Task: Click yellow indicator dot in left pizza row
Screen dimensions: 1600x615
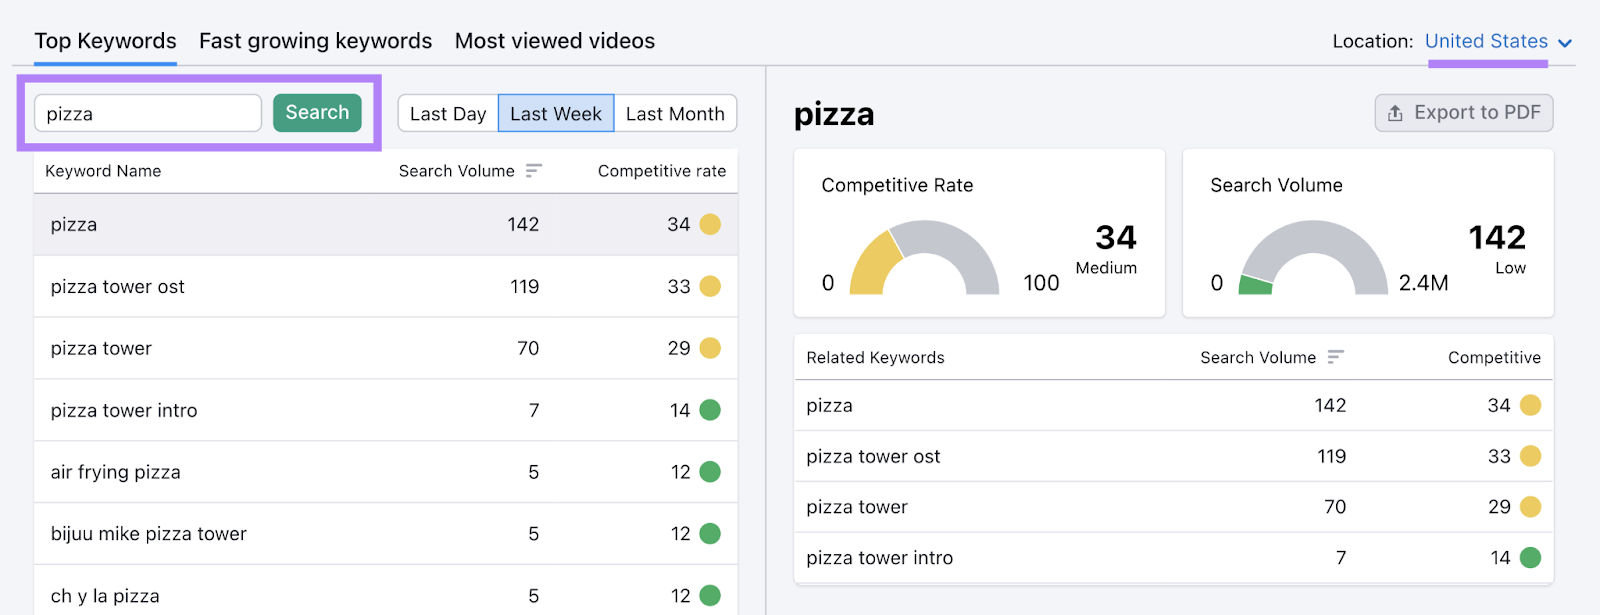Action: (710, 224)
